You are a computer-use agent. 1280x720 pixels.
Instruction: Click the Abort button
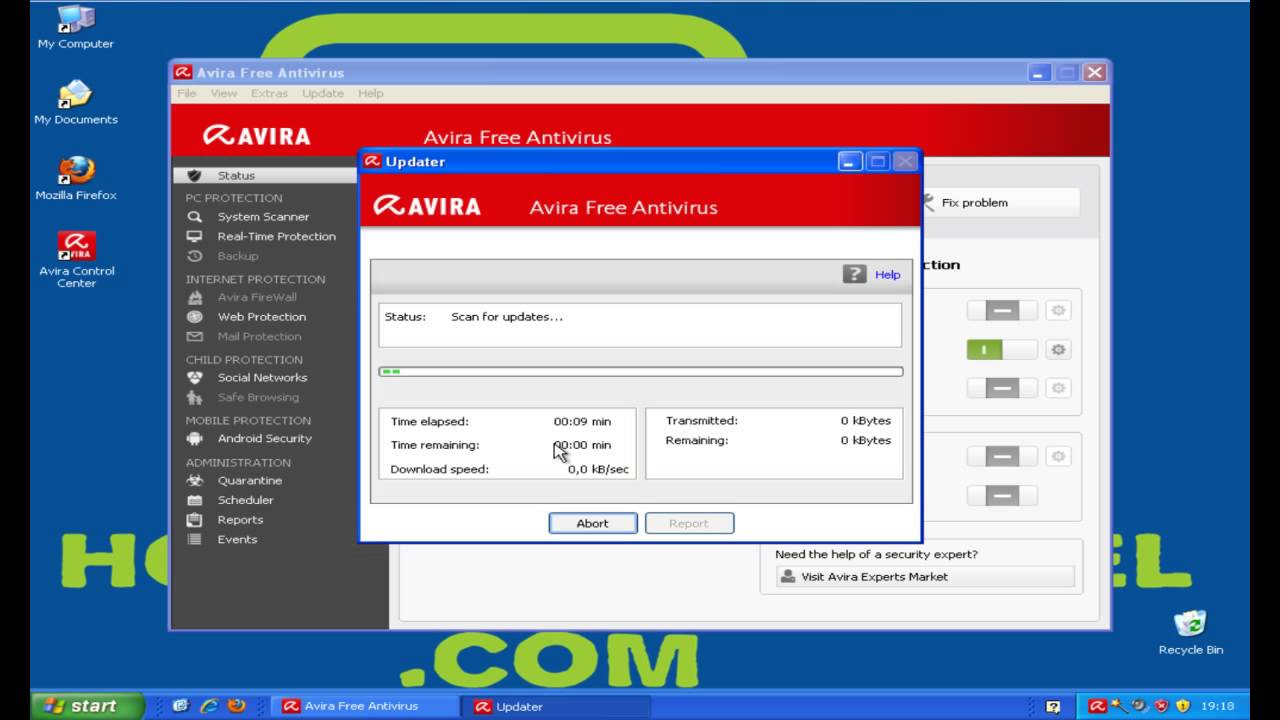pos(593,523)
